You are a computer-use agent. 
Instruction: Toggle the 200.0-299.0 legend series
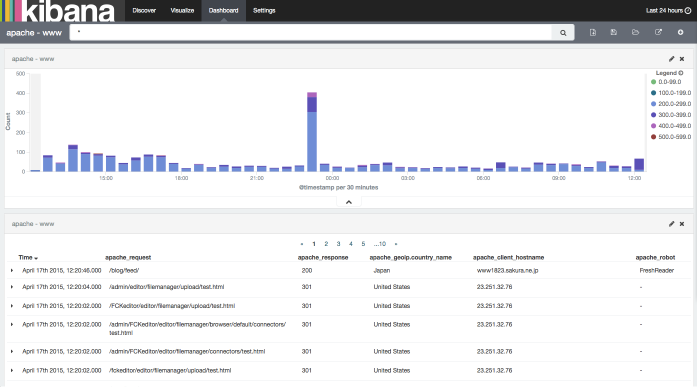coord(671,104)
